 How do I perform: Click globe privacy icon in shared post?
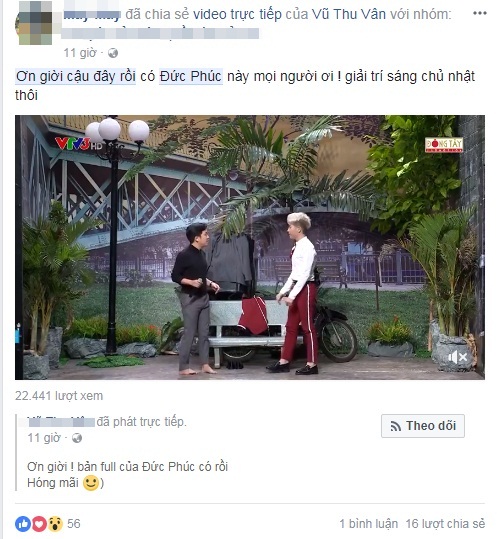coord(77,438)
